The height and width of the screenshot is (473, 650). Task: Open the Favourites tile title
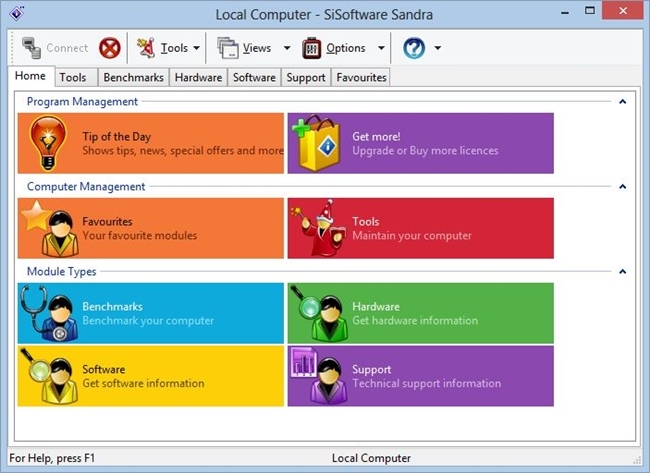(107, 221)
